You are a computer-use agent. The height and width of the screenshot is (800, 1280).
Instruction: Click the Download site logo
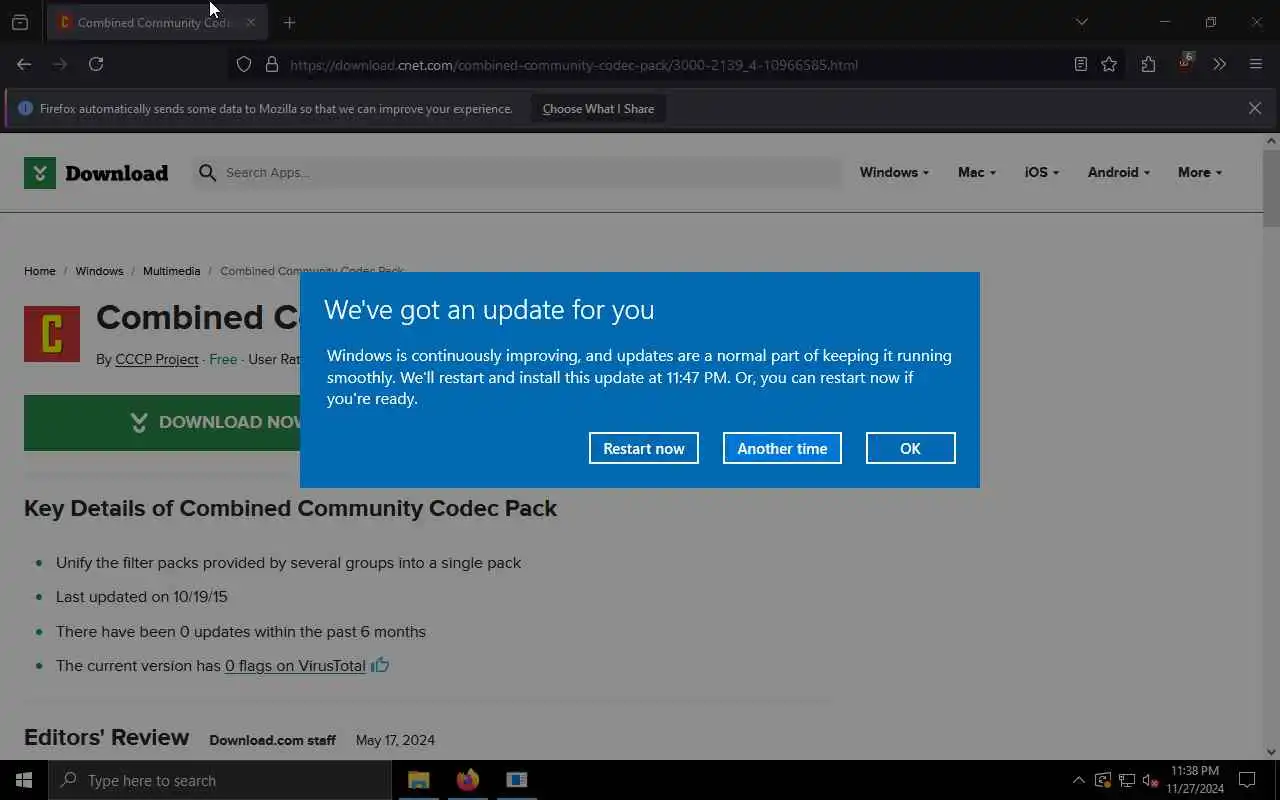coord(97,173)
